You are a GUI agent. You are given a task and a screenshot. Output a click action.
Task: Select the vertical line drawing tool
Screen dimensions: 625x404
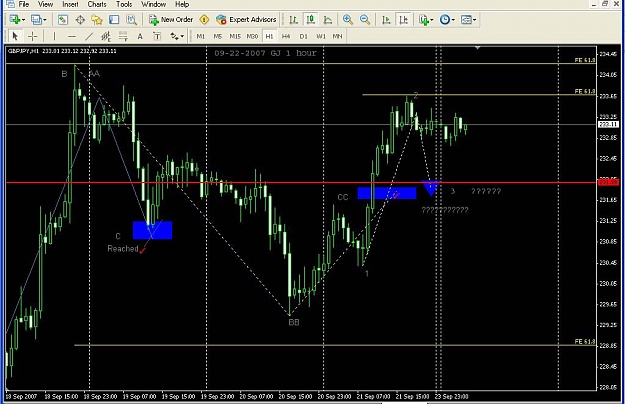point(54,36)
